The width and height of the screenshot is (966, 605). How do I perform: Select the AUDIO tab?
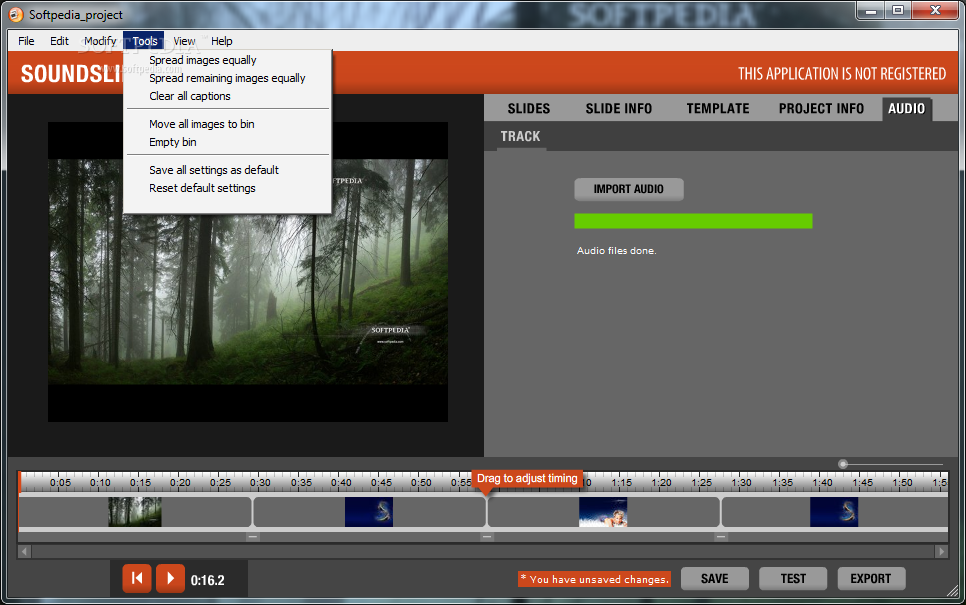pyautogui.click(x=906, y=108)
